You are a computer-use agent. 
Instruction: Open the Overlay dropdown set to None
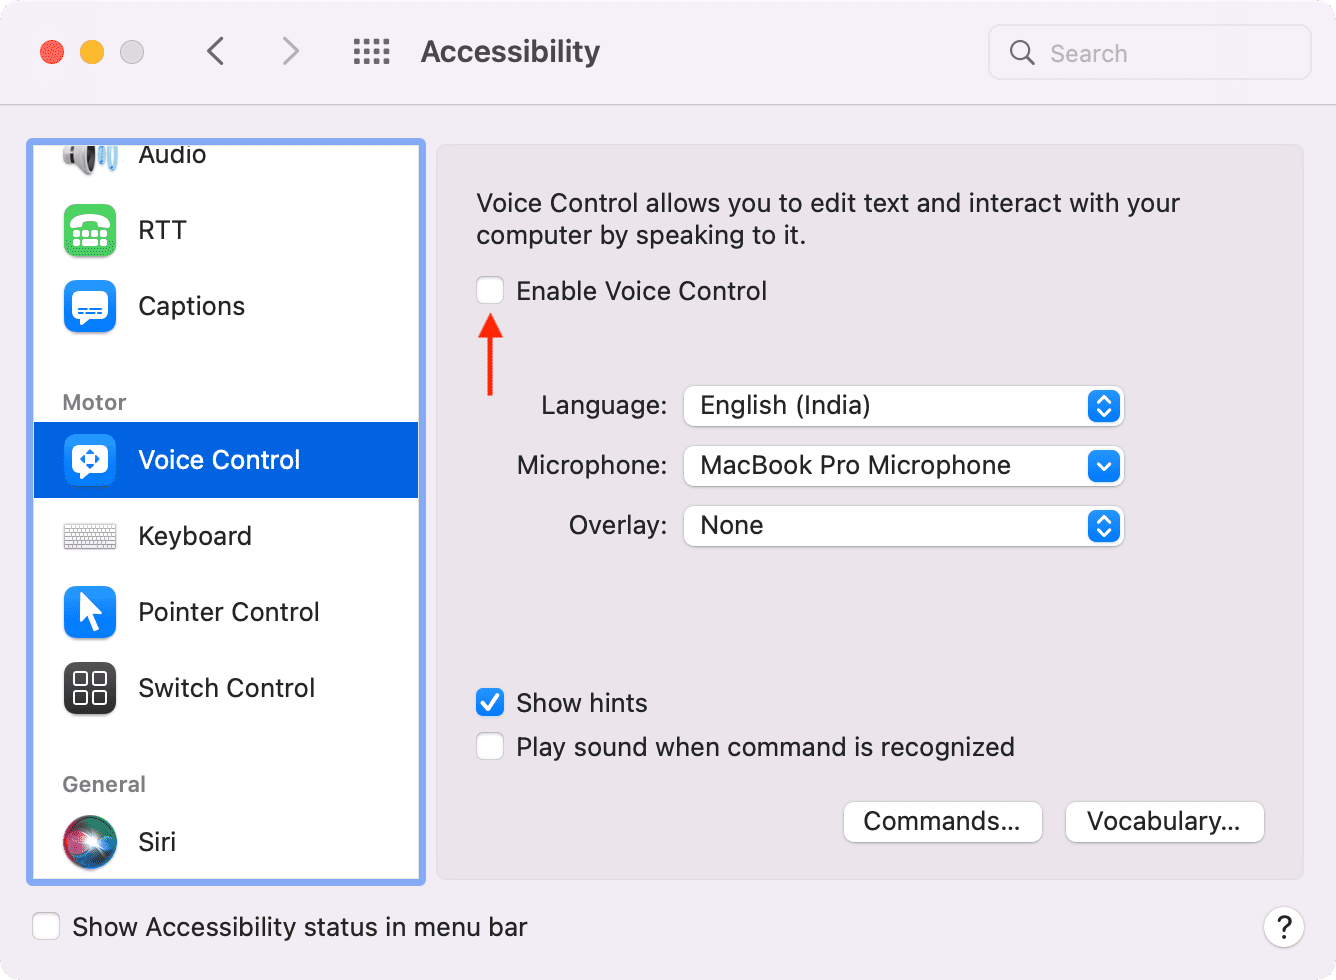903,526
